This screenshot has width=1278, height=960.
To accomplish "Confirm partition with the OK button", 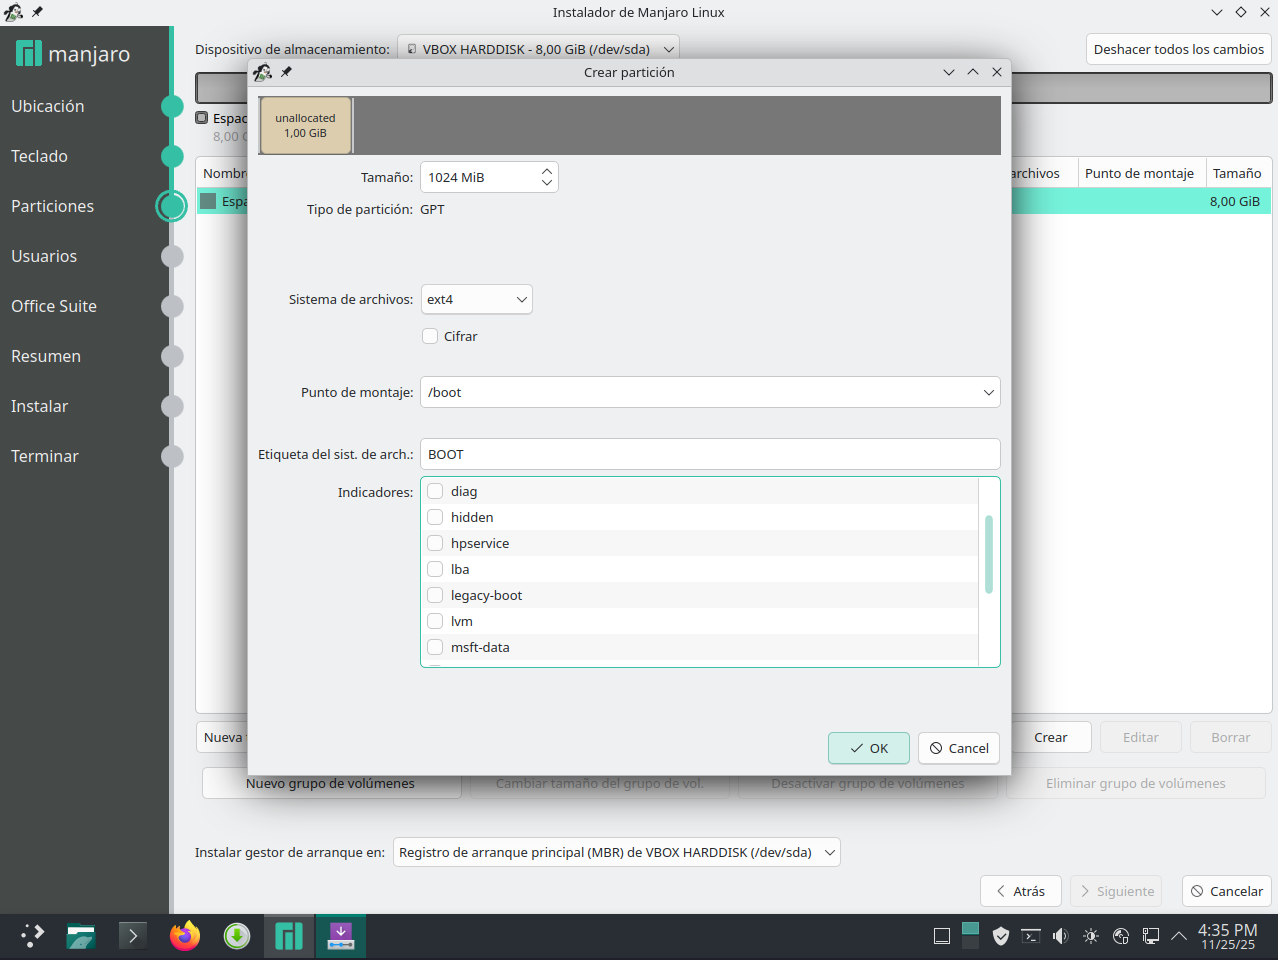I will [868, 748].
